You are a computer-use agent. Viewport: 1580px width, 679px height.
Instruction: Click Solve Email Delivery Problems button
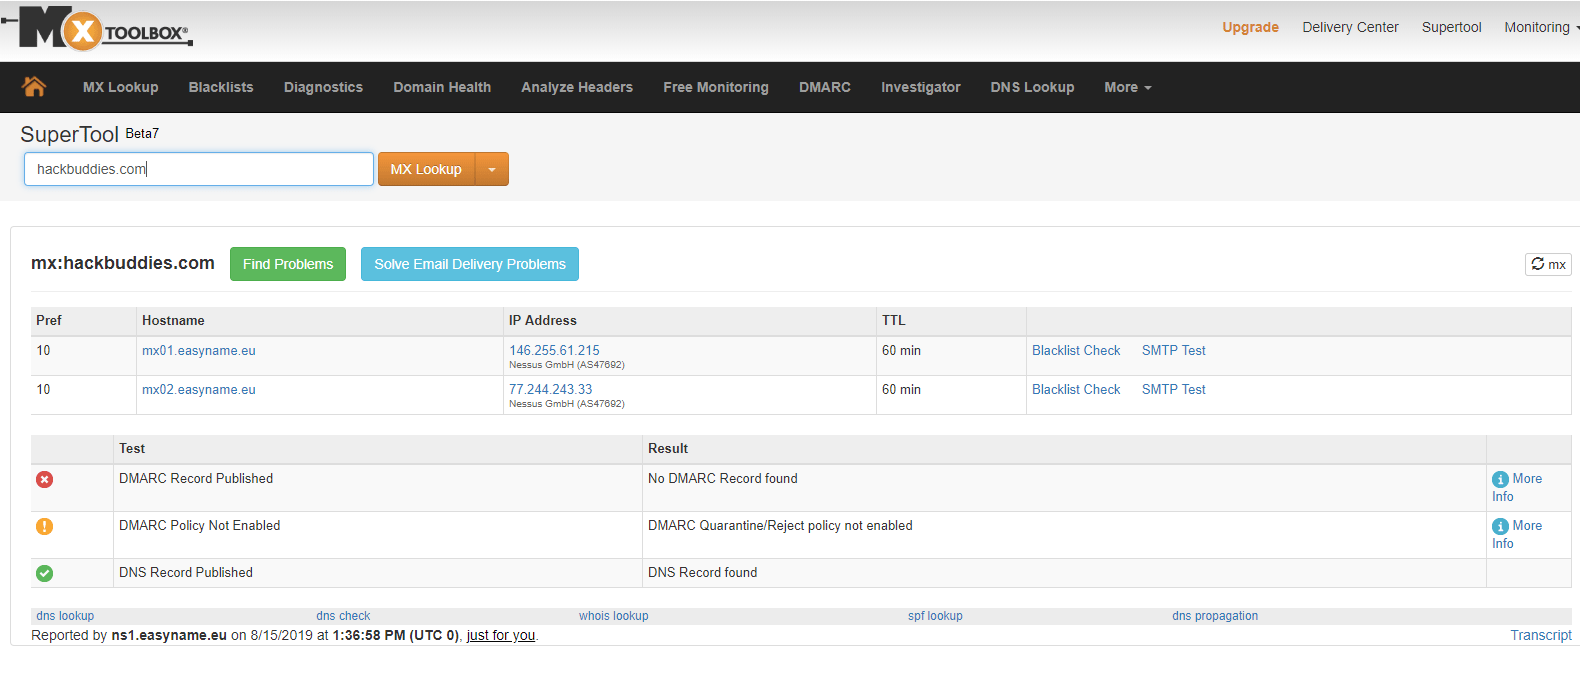click(470, 264)
